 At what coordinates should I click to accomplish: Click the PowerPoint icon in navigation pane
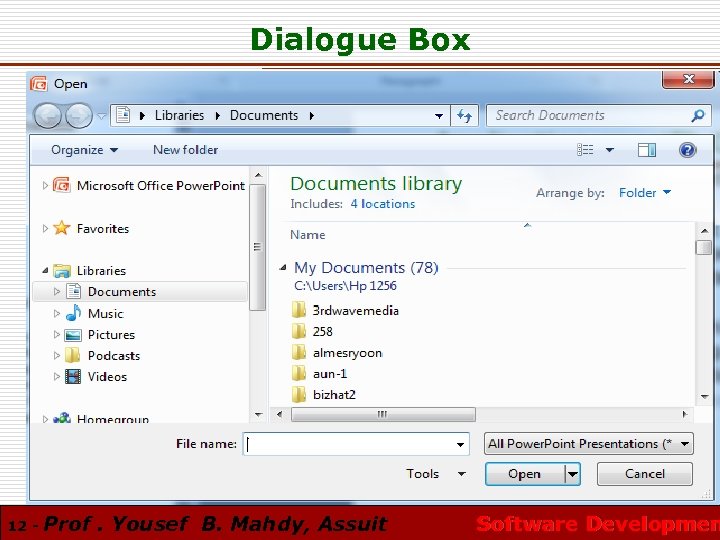coord(62,185)
